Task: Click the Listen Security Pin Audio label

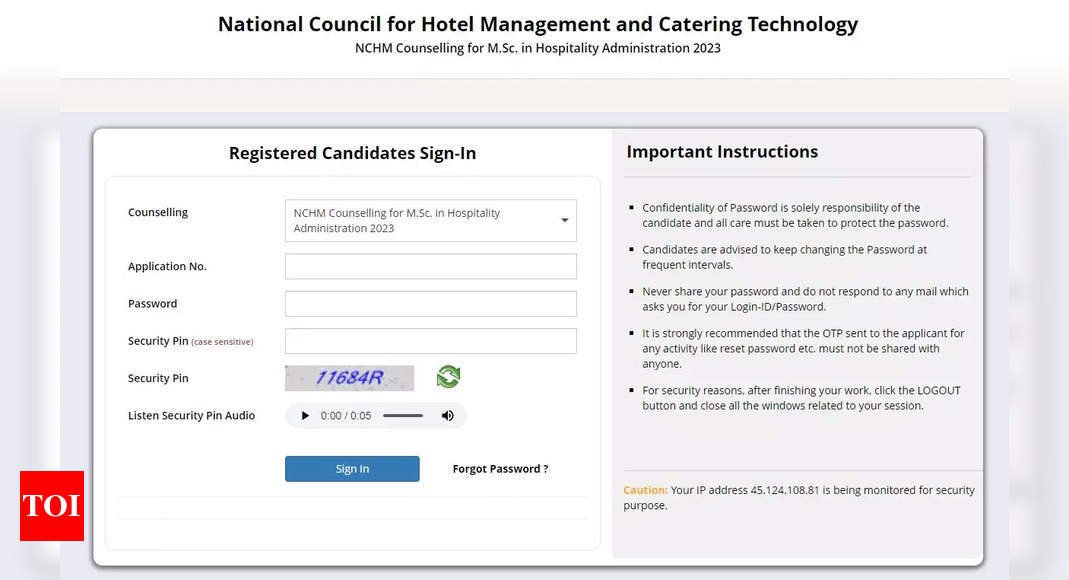Action: click(x=192, y=416)
